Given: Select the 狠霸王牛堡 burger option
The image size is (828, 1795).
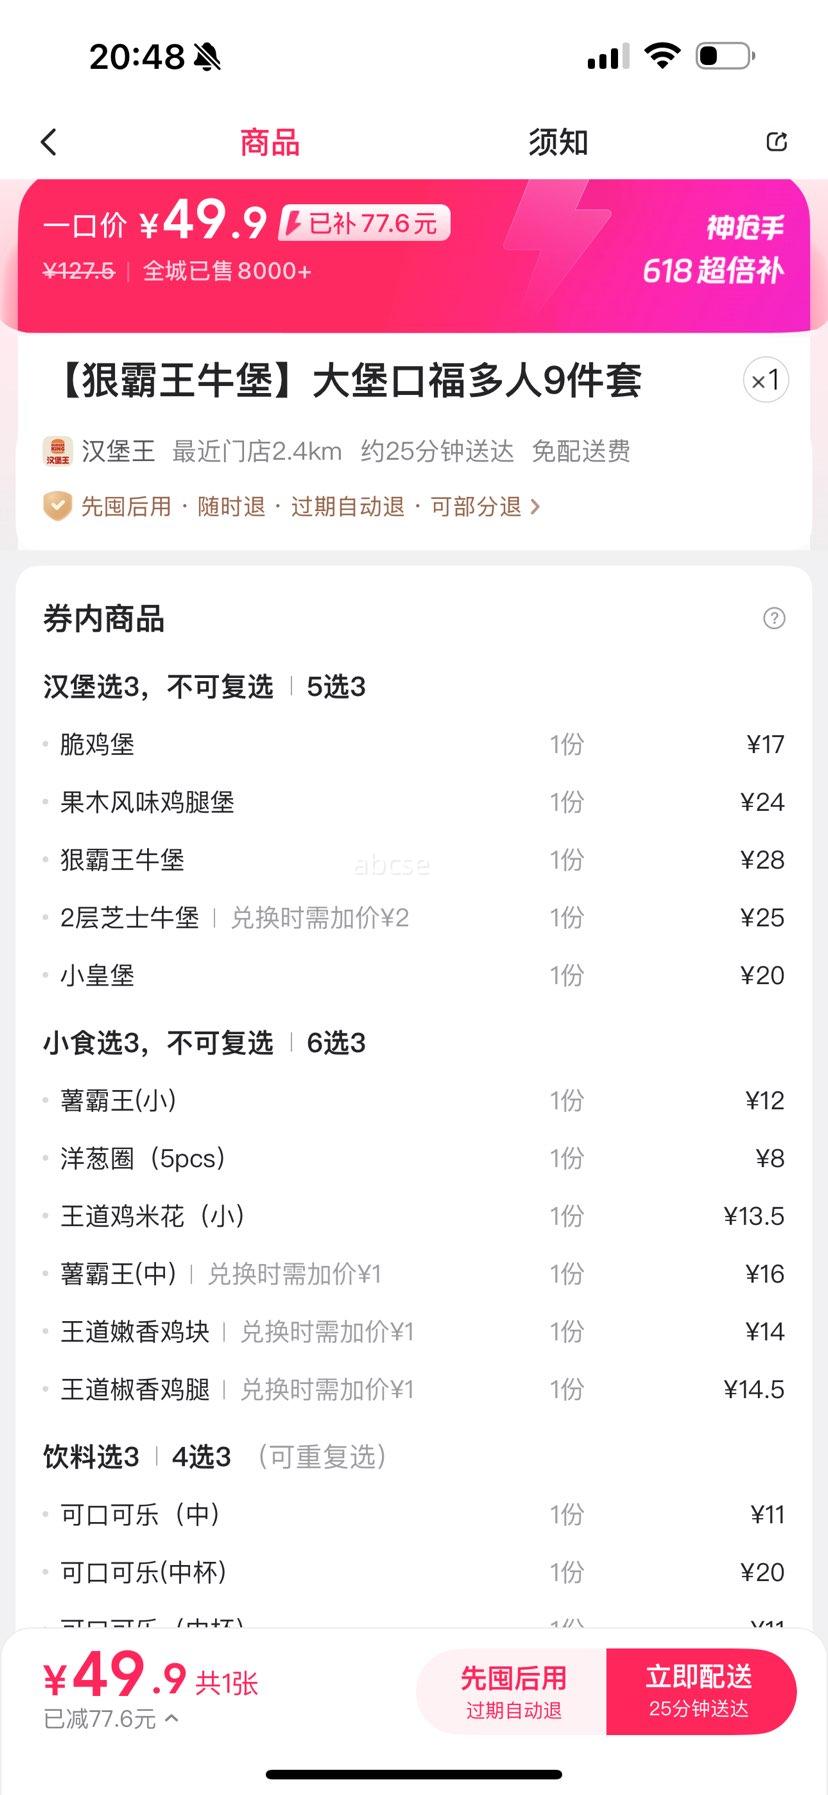Looking at the screenshot, I should tap(414, 860).
